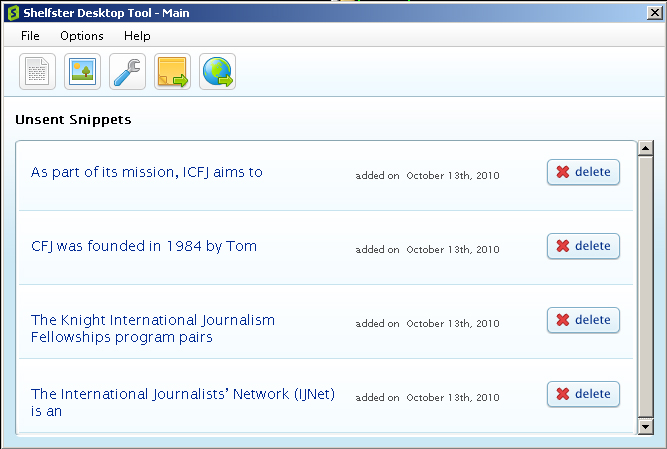
Task: Click the vertical scrollbar thumb of snippets list
Action: [x=645, y=287]
